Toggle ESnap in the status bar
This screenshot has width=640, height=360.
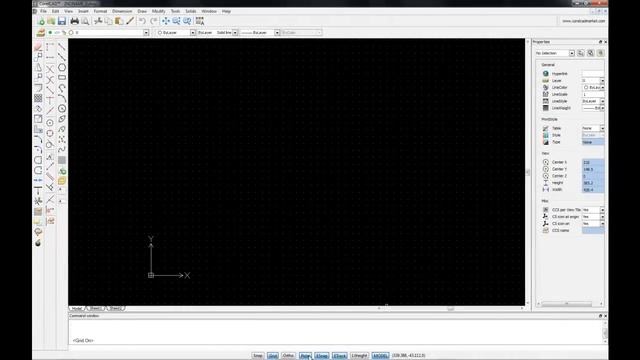coord(322,356)
